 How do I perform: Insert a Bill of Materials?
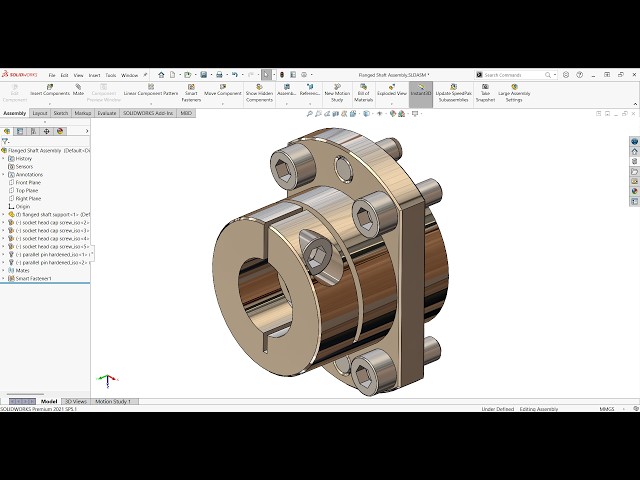click(363, 93)
